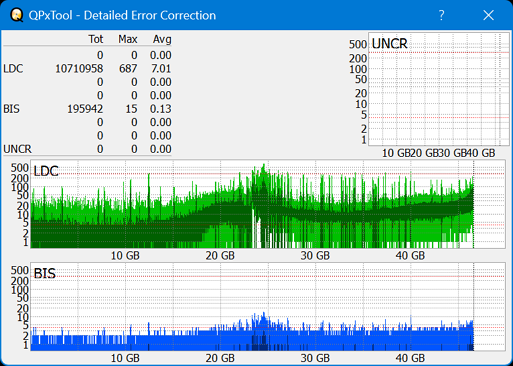Image resolution: width=513 pixels, height=366 pixels.
Task: Select the Avg column header
Action: [x=162, y=39]
